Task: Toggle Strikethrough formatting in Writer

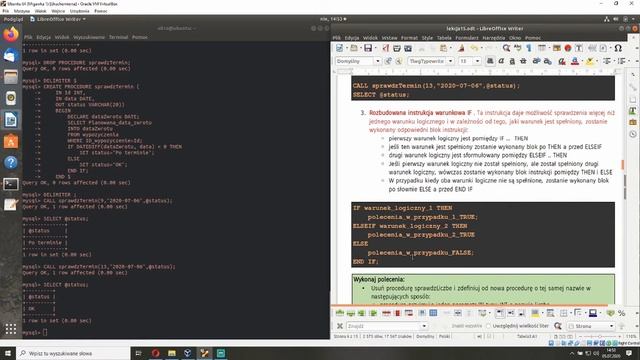Action: click(523, 61)
